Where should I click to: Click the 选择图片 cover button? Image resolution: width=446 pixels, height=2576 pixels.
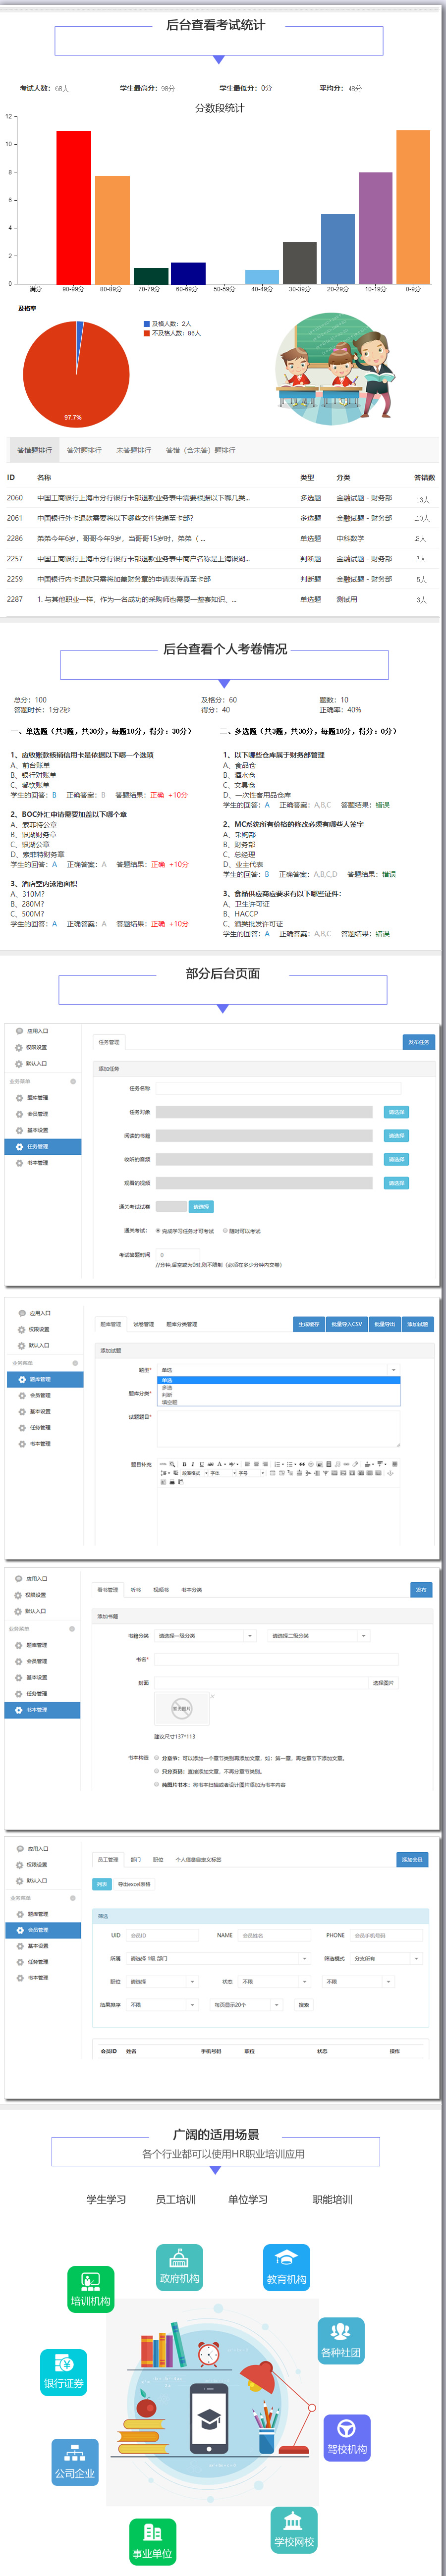point(383,1683)
